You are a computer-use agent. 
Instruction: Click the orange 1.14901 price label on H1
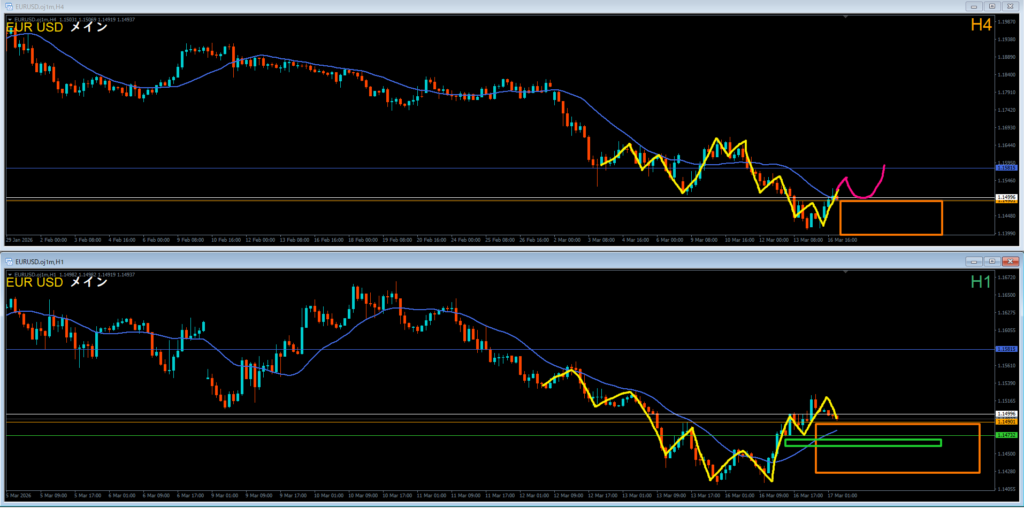[x=1007, y=422]
